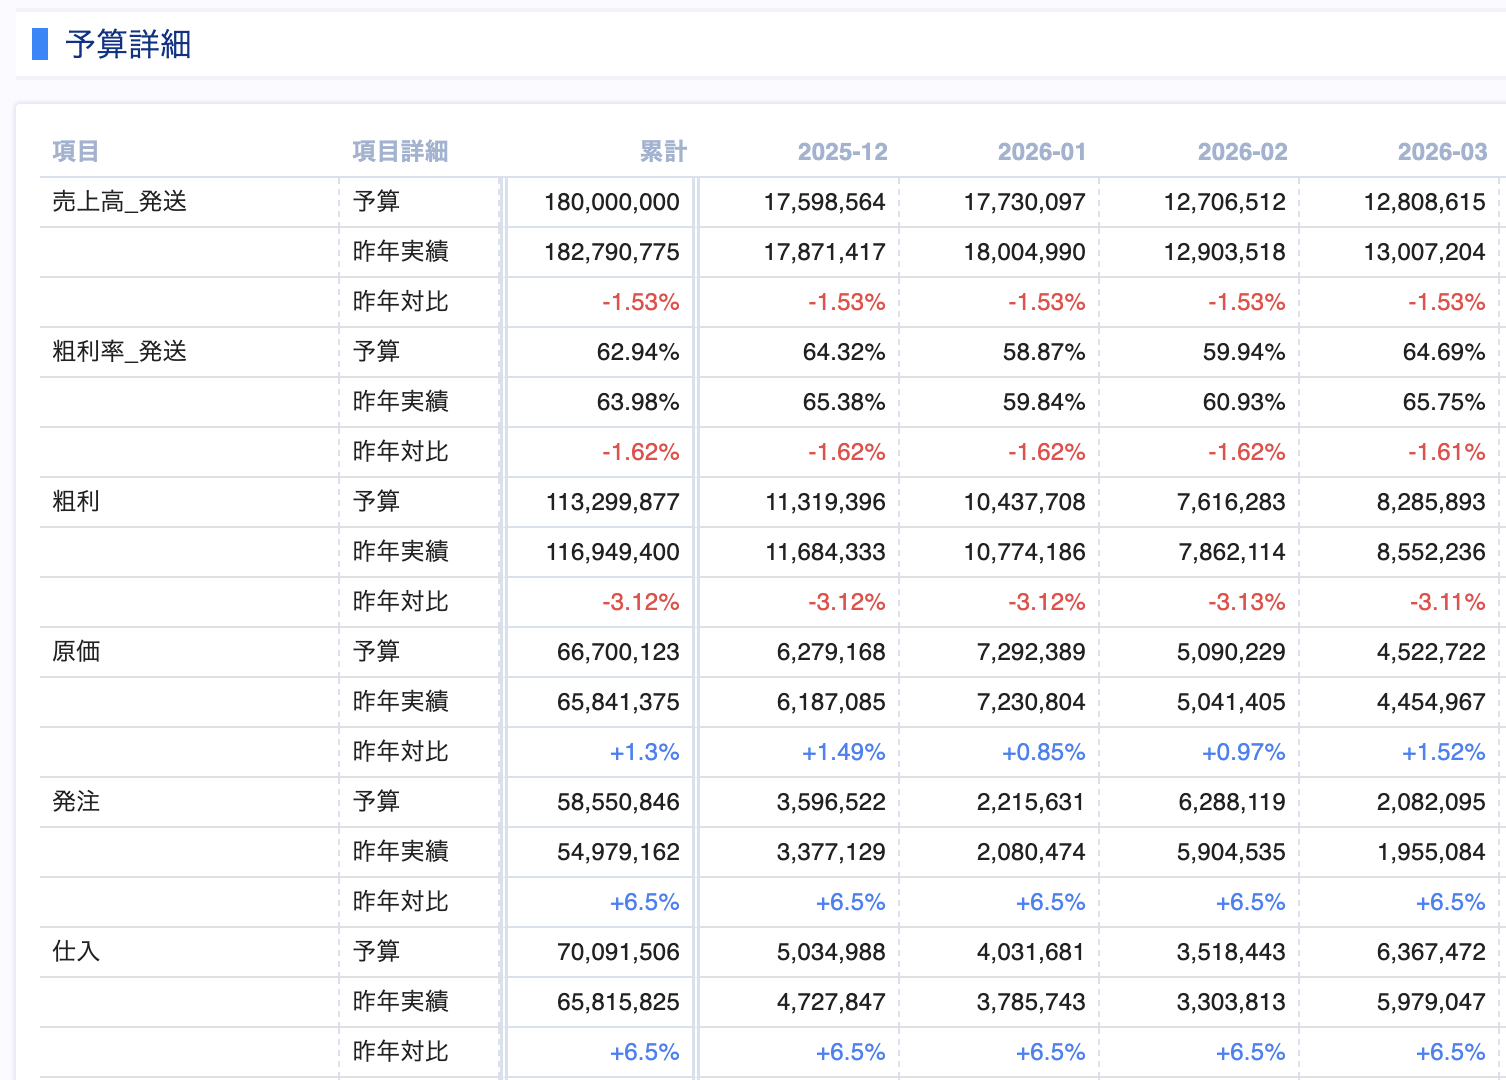The height and width of the screenshot is (1080, 1506).
Task: Click the 粗利率_発送 row label
Action: pos(119,352)
